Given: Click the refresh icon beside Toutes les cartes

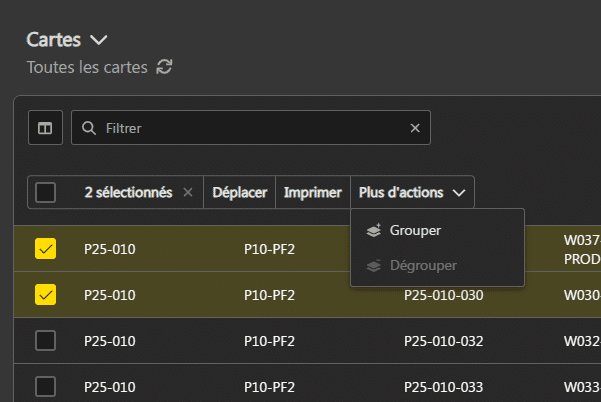Looking at the screenshot, I should pyautogui.click(x=164, y=67).
